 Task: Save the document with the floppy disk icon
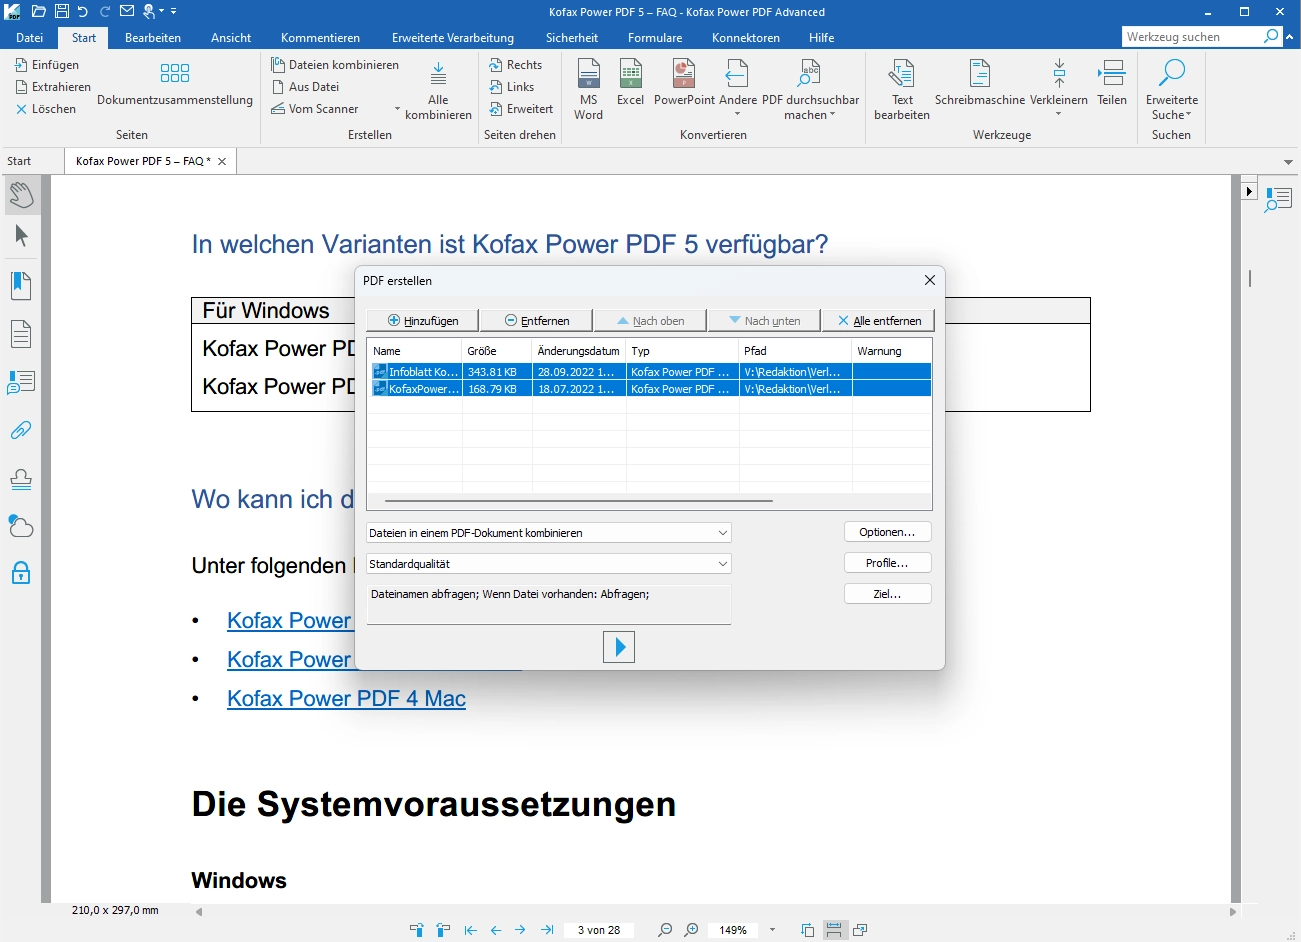pyautogui.click(x=61, y=11)
